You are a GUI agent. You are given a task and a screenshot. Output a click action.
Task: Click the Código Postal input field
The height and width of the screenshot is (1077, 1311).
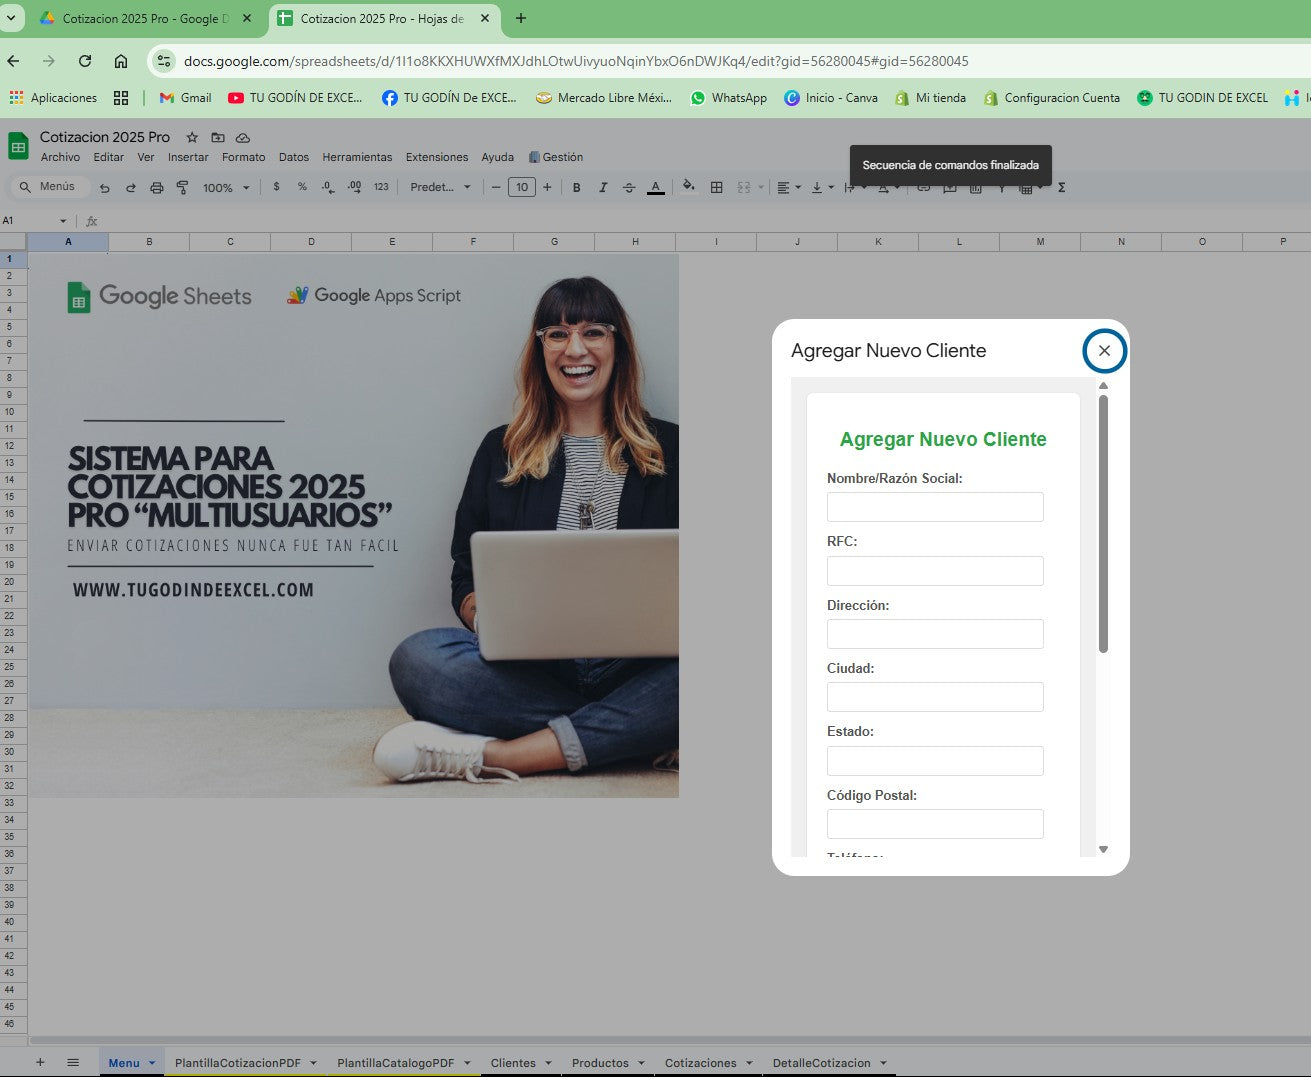[x=935, y=824]
